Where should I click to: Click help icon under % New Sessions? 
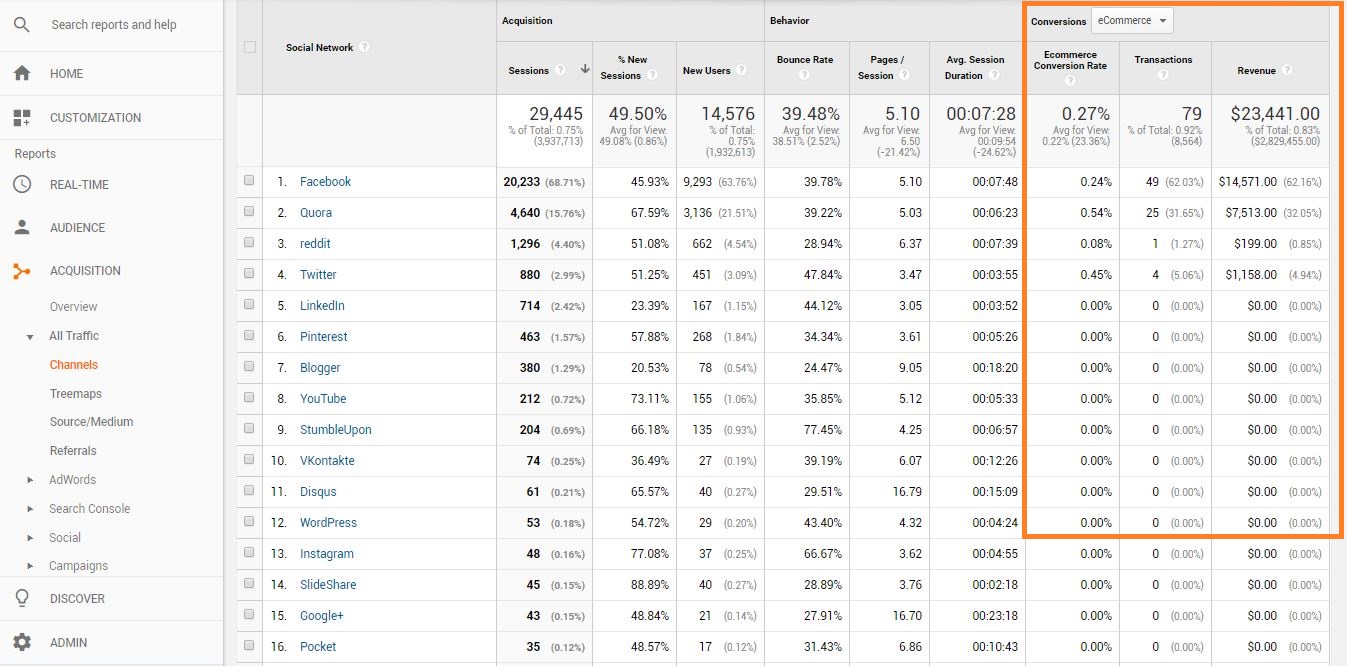[652, 75]
